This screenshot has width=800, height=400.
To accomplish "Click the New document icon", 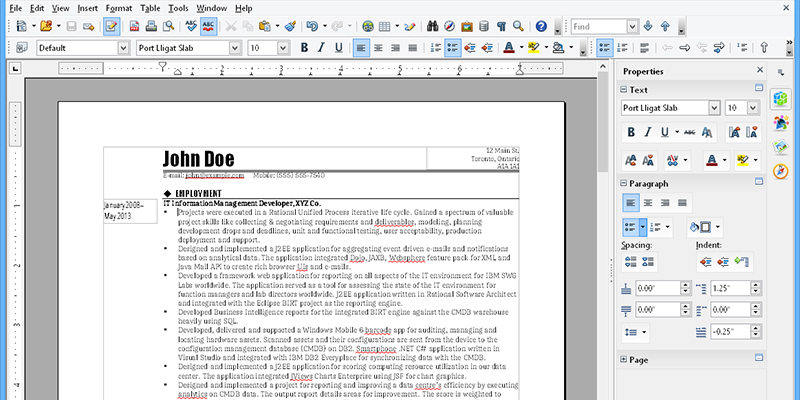I will 22,26.
